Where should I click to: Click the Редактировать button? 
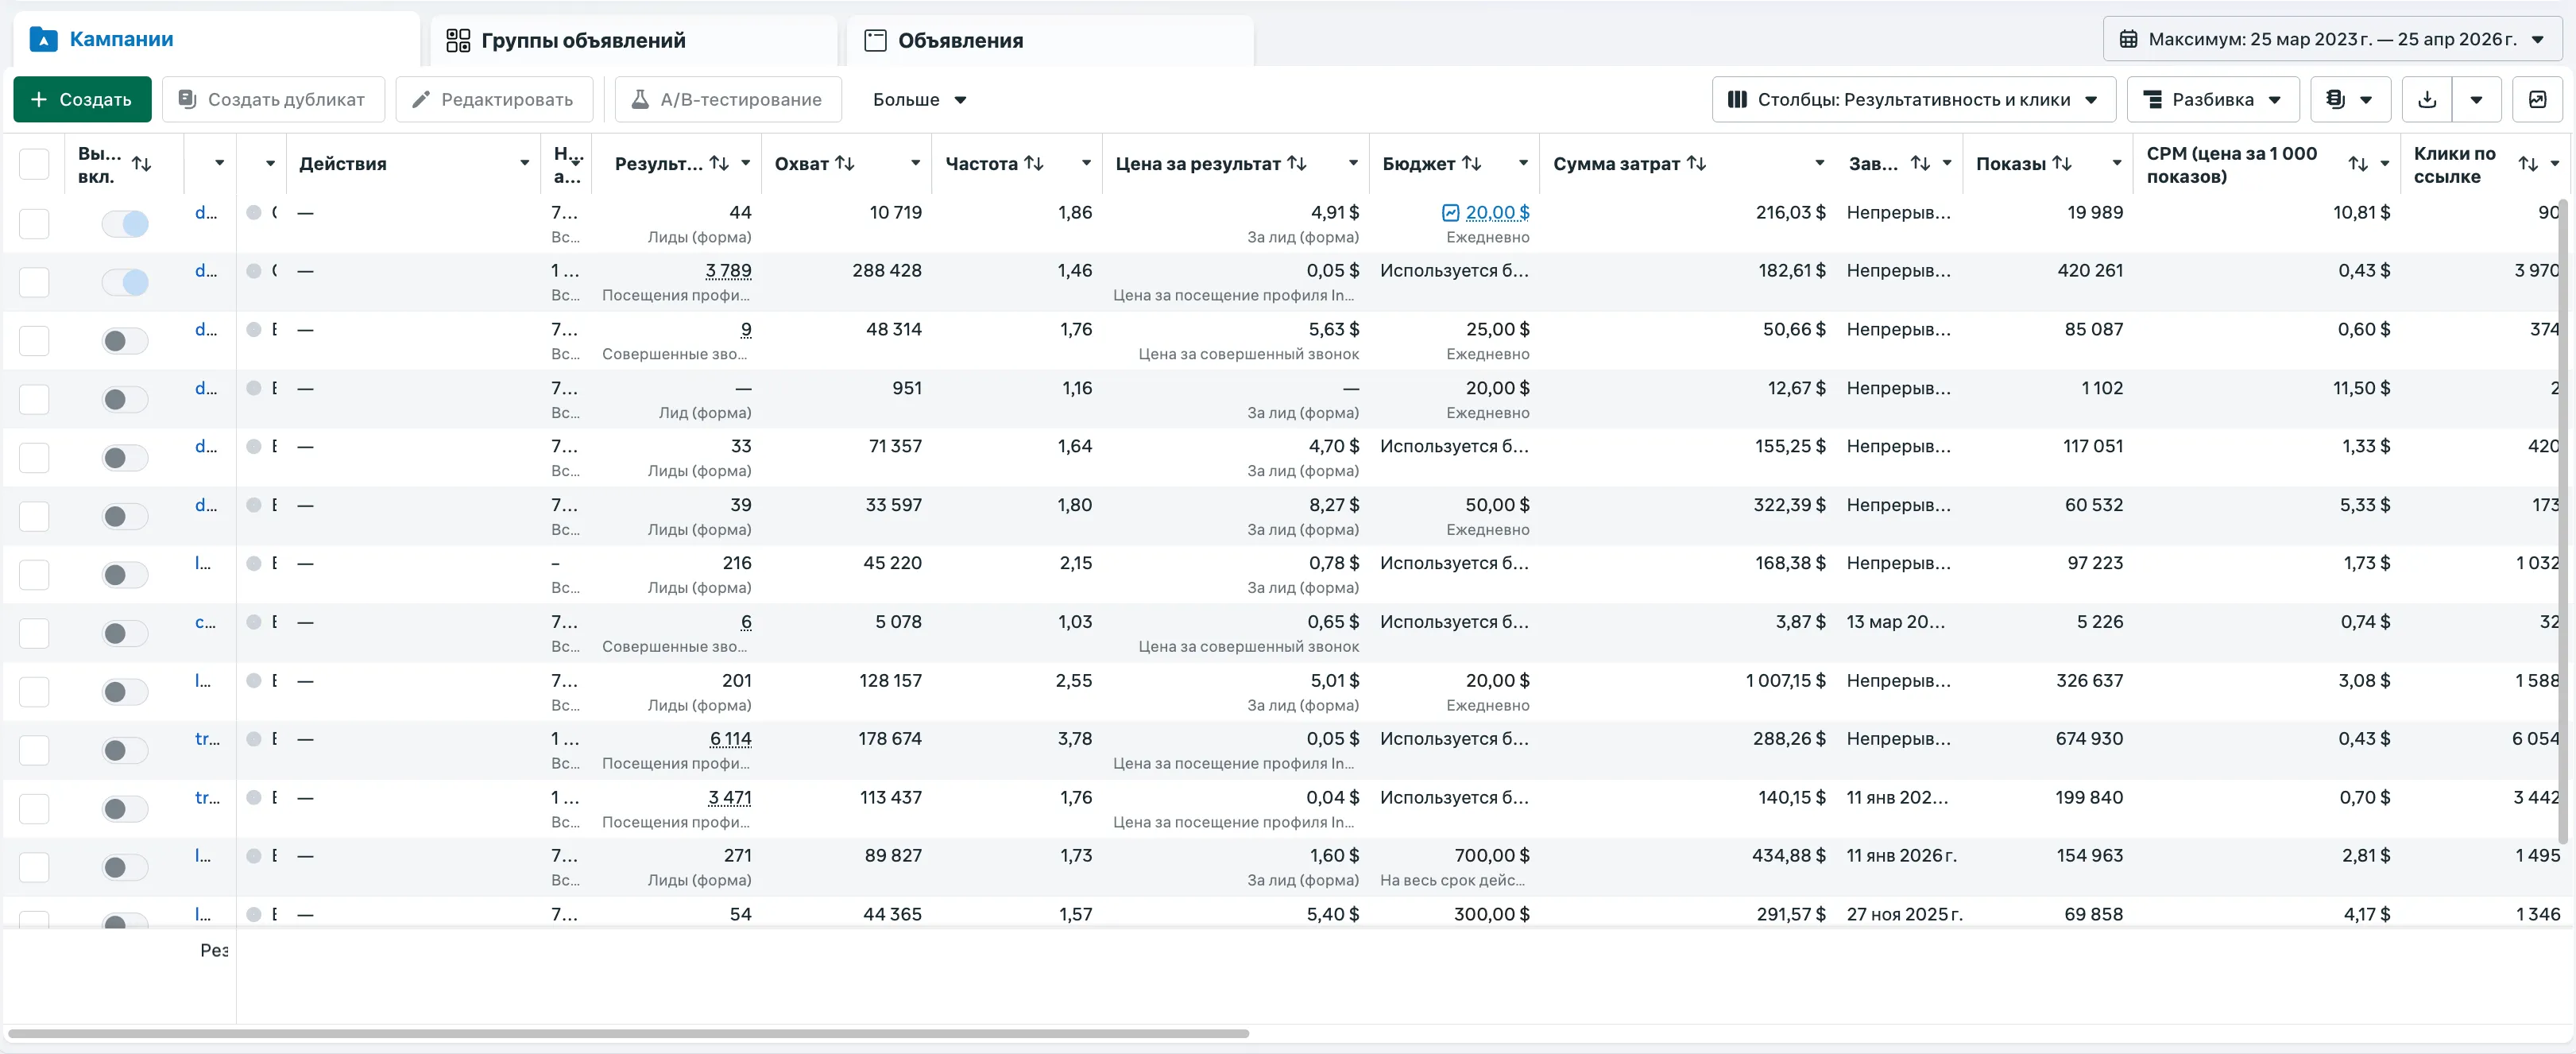[x=494, y=99]
